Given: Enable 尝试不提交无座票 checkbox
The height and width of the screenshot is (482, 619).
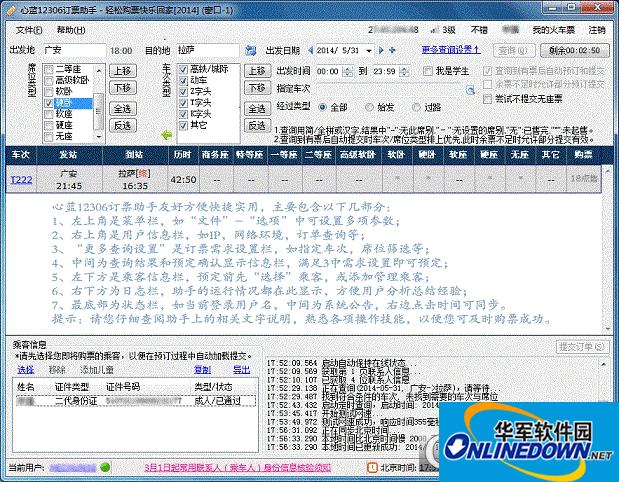Looking at the screenshot, I should coord(488,99).
